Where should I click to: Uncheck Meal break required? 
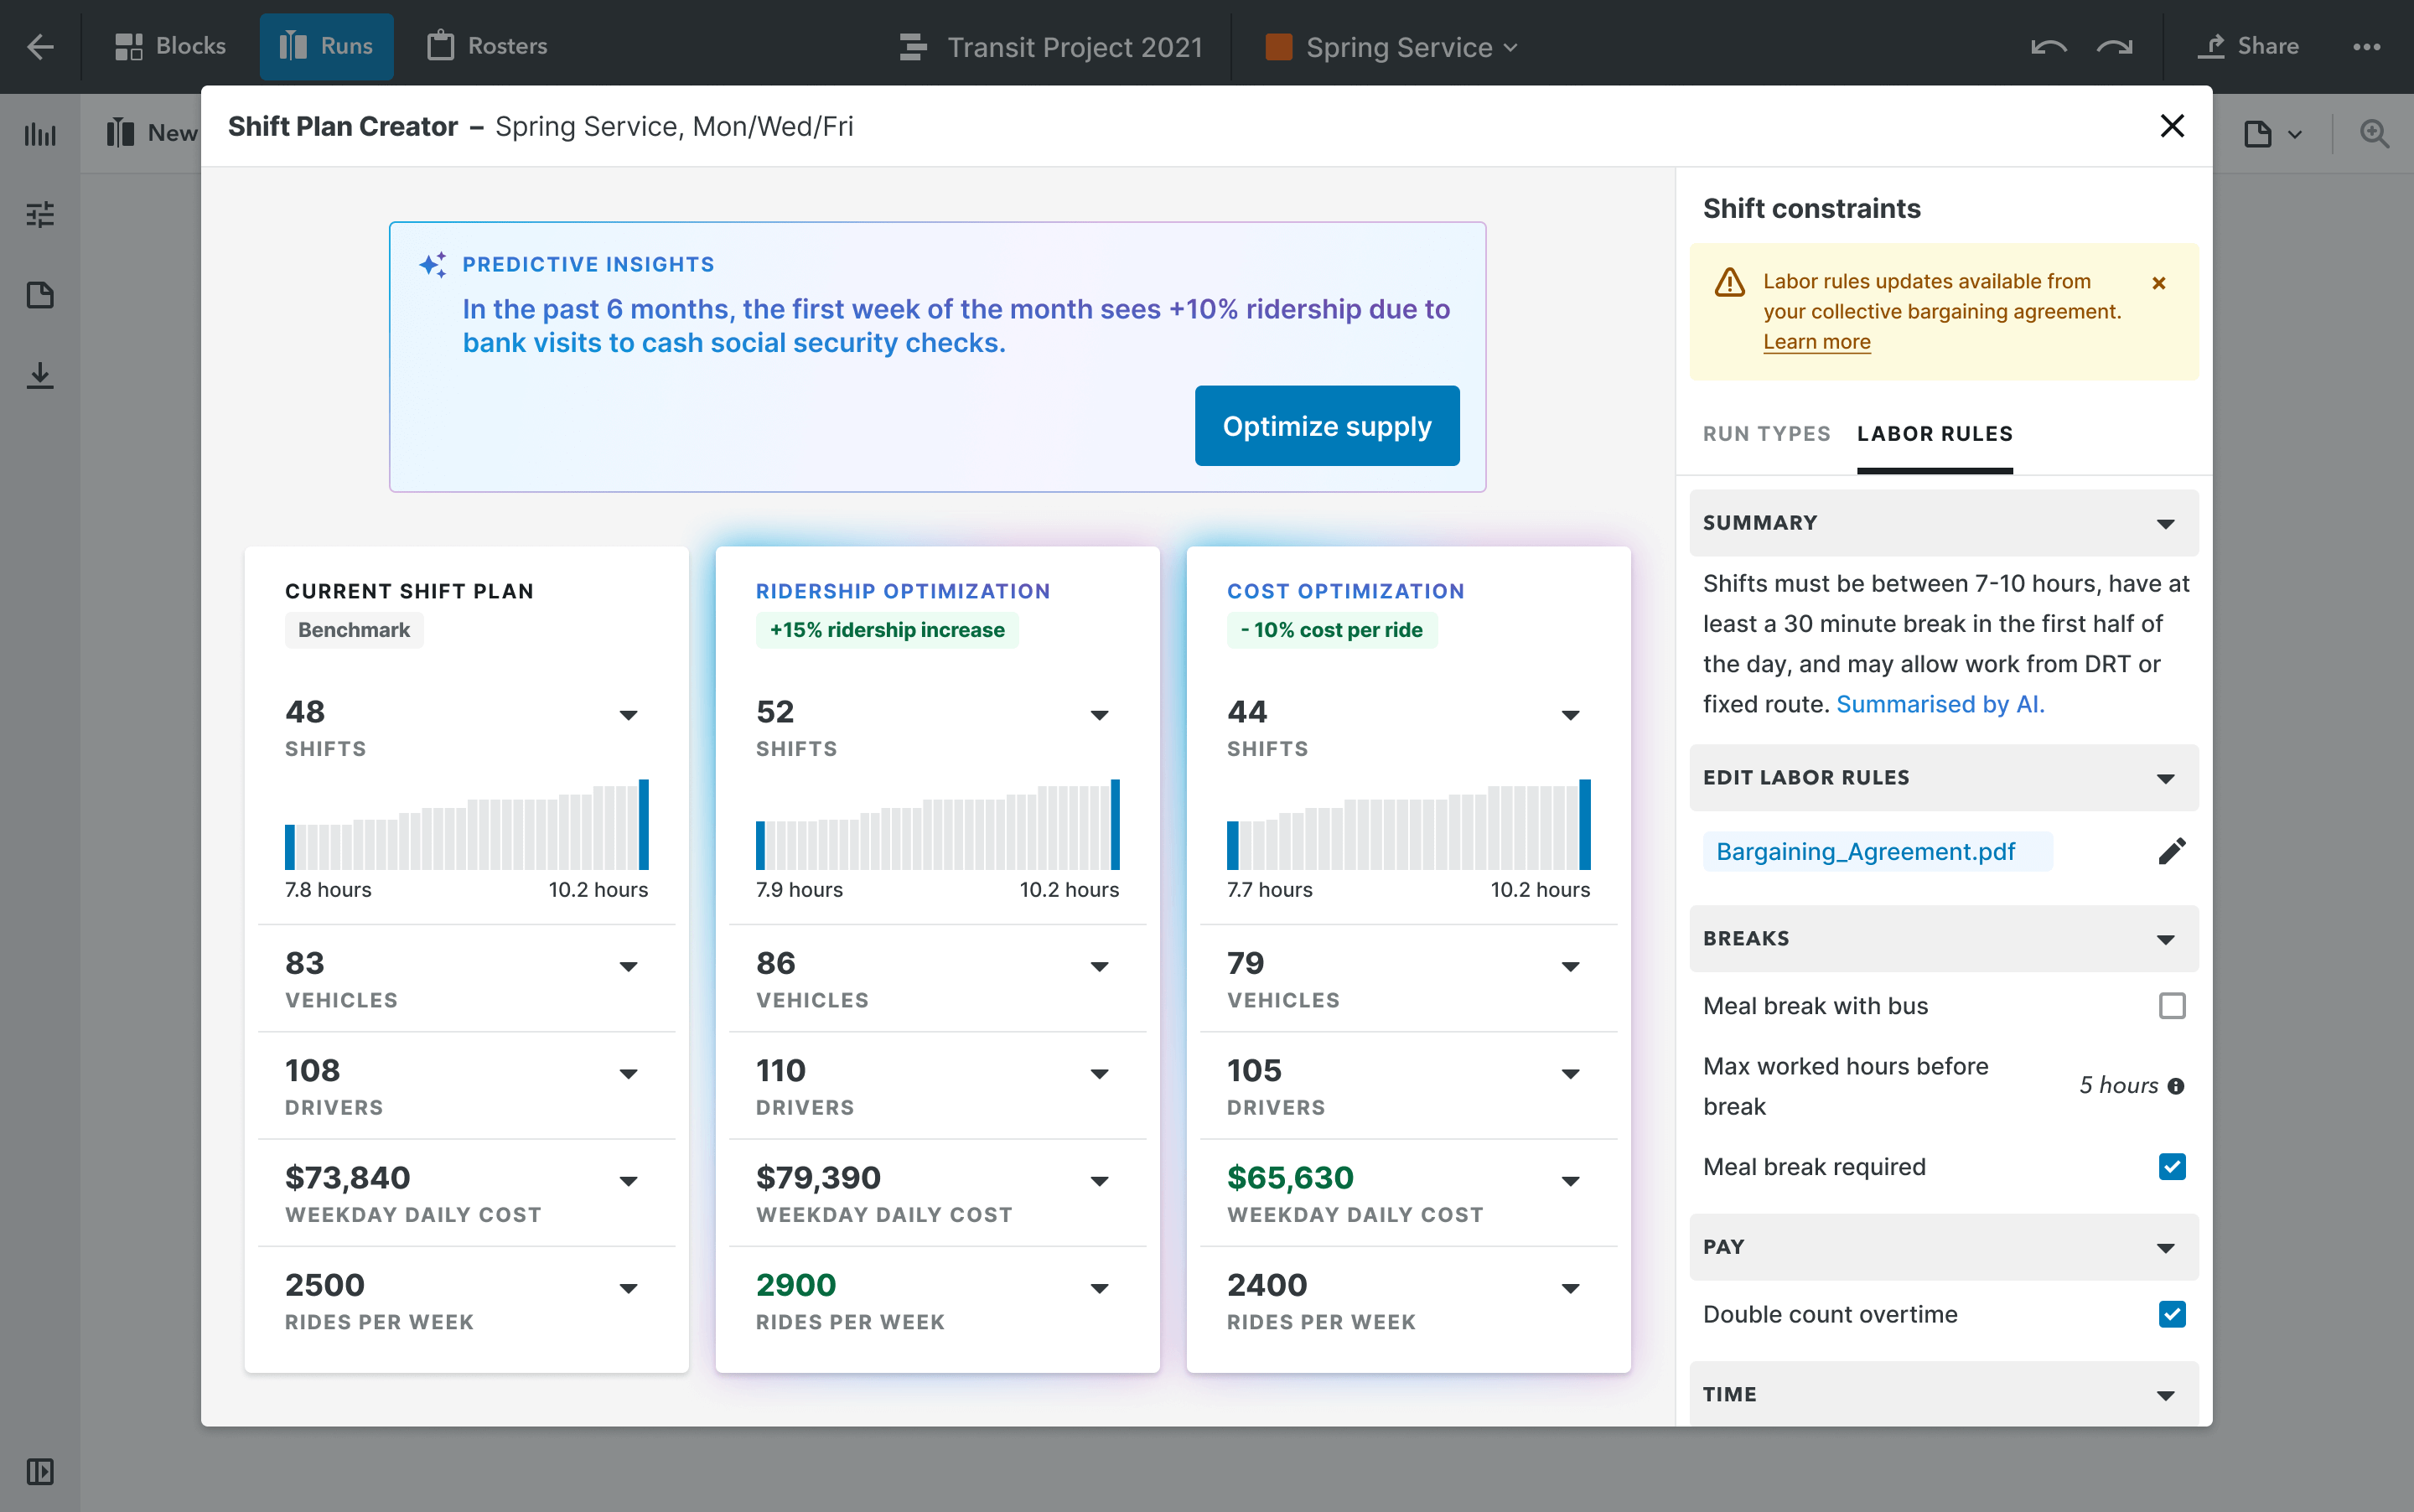coord(2171,1166)
